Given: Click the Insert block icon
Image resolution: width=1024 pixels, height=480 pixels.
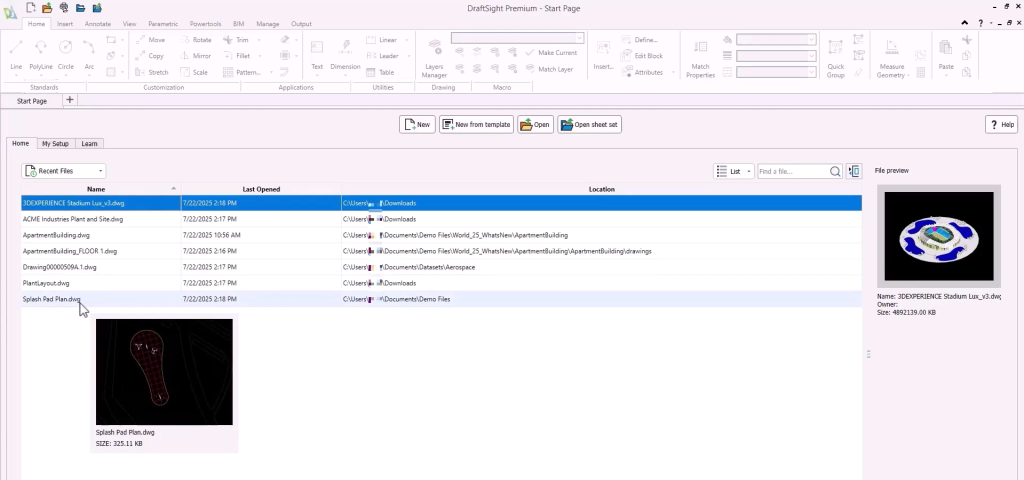Looking at the screenshot, I should coord(603,55).
